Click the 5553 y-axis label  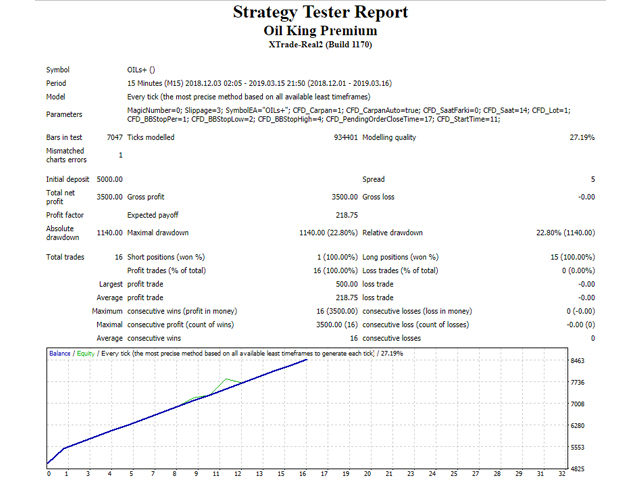click(x=578, y=448)
